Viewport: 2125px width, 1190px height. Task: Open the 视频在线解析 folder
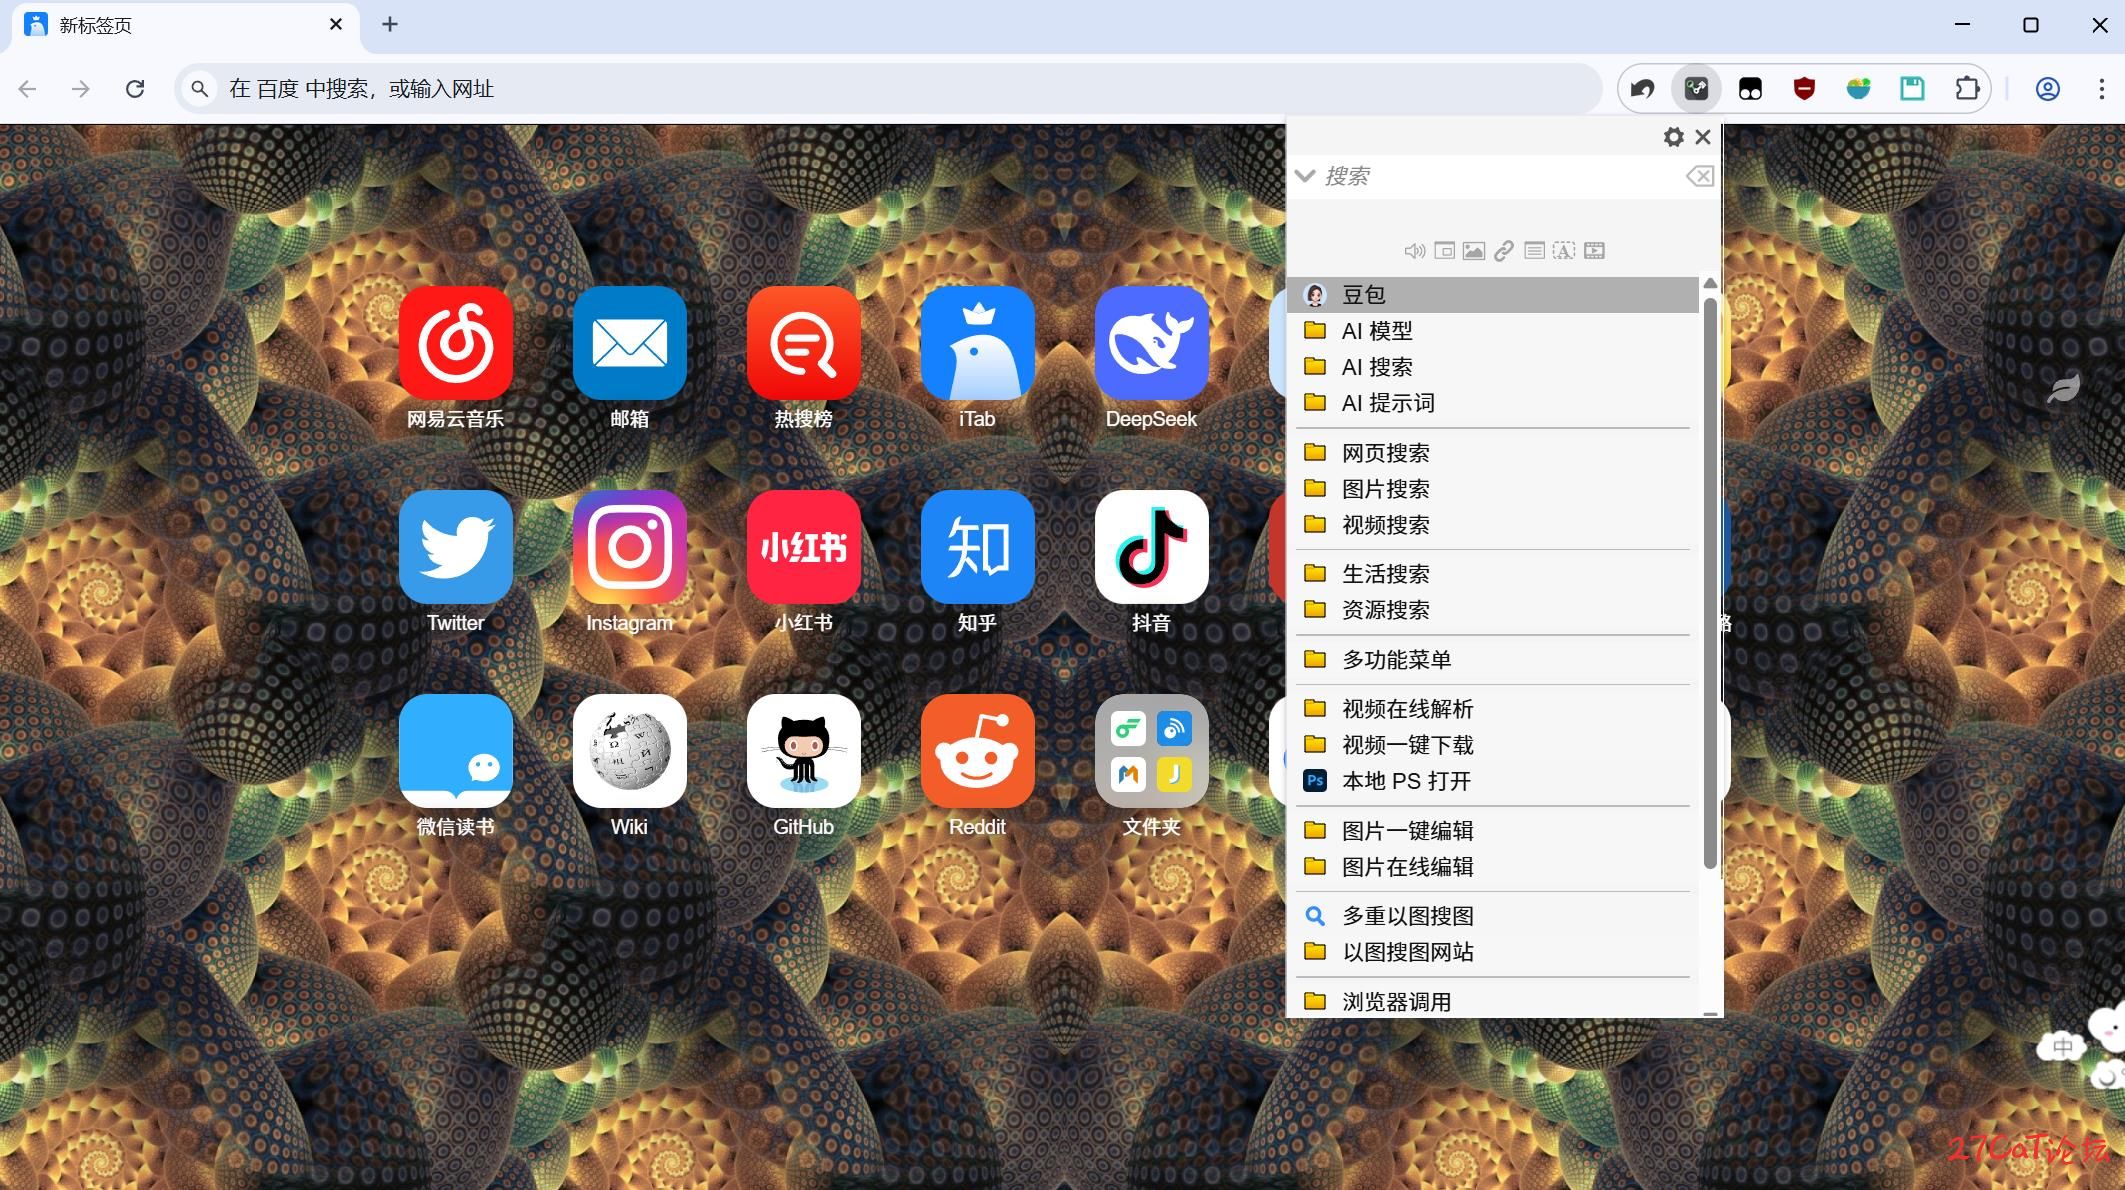(x=1493, y=709)
